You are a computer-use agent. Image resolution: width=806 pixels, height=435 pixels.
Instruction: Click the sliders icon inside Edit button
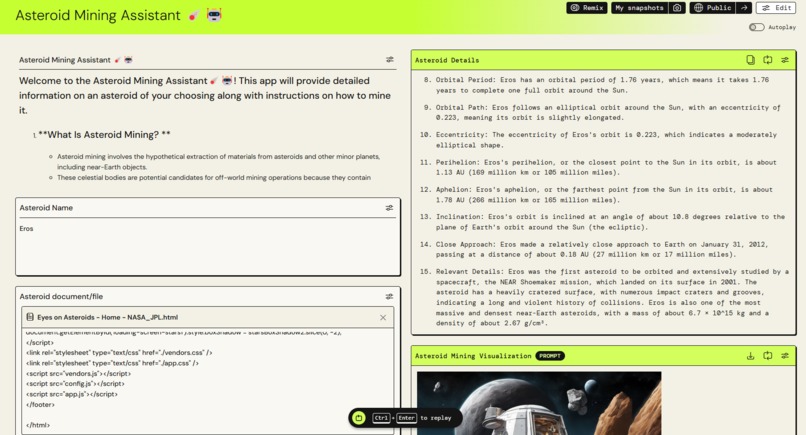tap(766, 8)
